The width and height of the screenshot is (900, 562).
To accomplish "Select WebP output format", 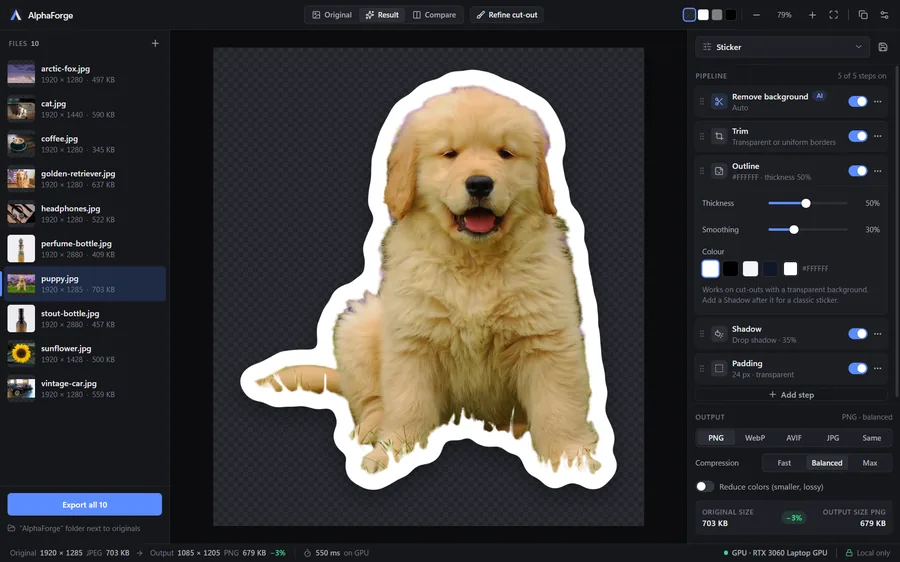I will pos(755,438).
